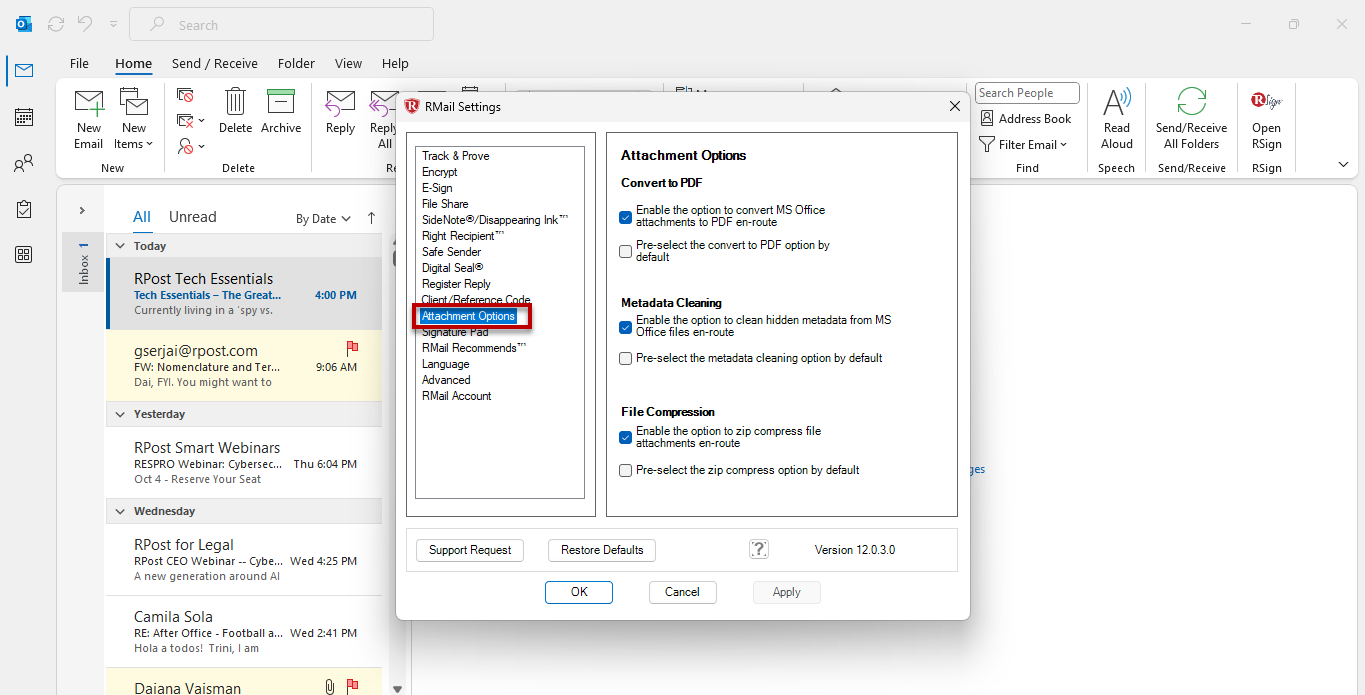Click the Delete trash can icon
Screen dimensions: 1365x695
click(235, 102)
